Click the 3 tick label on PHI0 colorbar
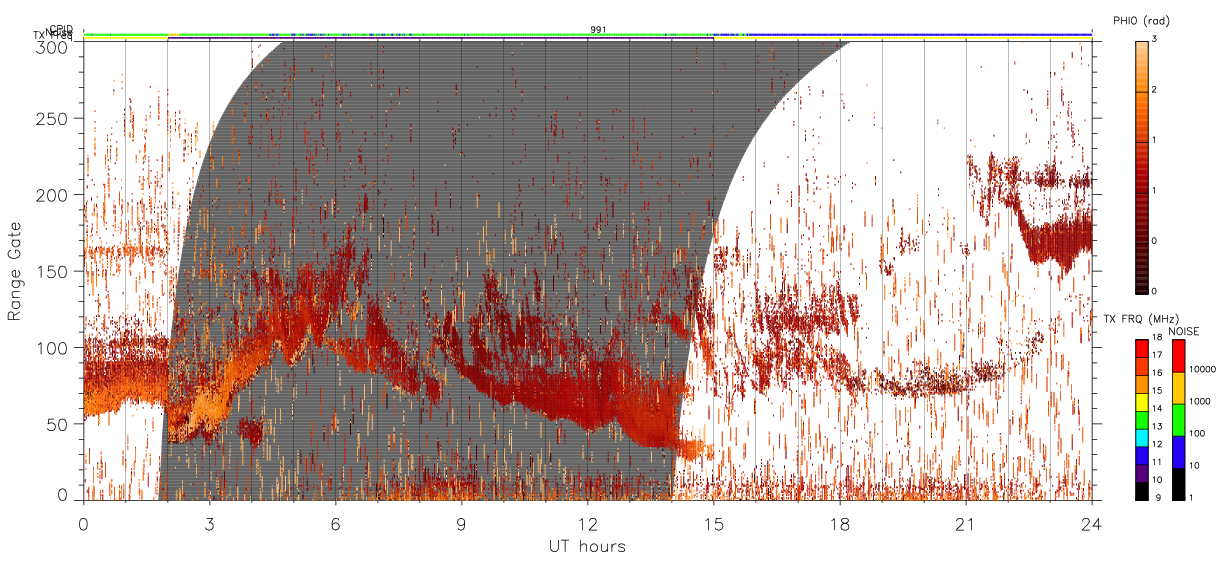1228x567 pixels. point(1155,40)
